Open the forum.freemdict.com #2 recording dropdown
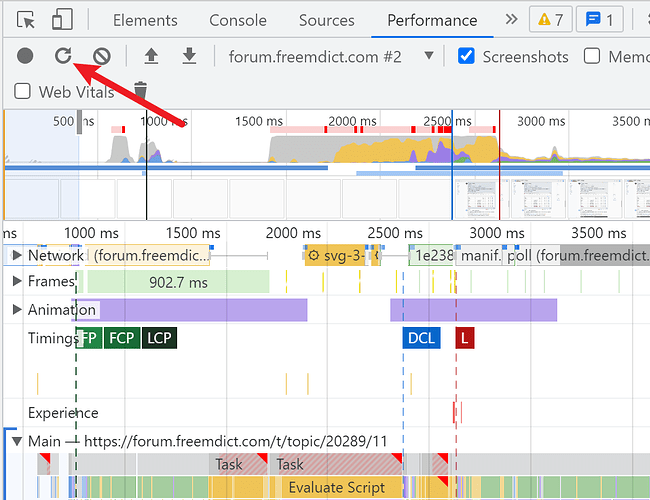Image resolution: width=650 pixels, height=500 pixels. 429,56
